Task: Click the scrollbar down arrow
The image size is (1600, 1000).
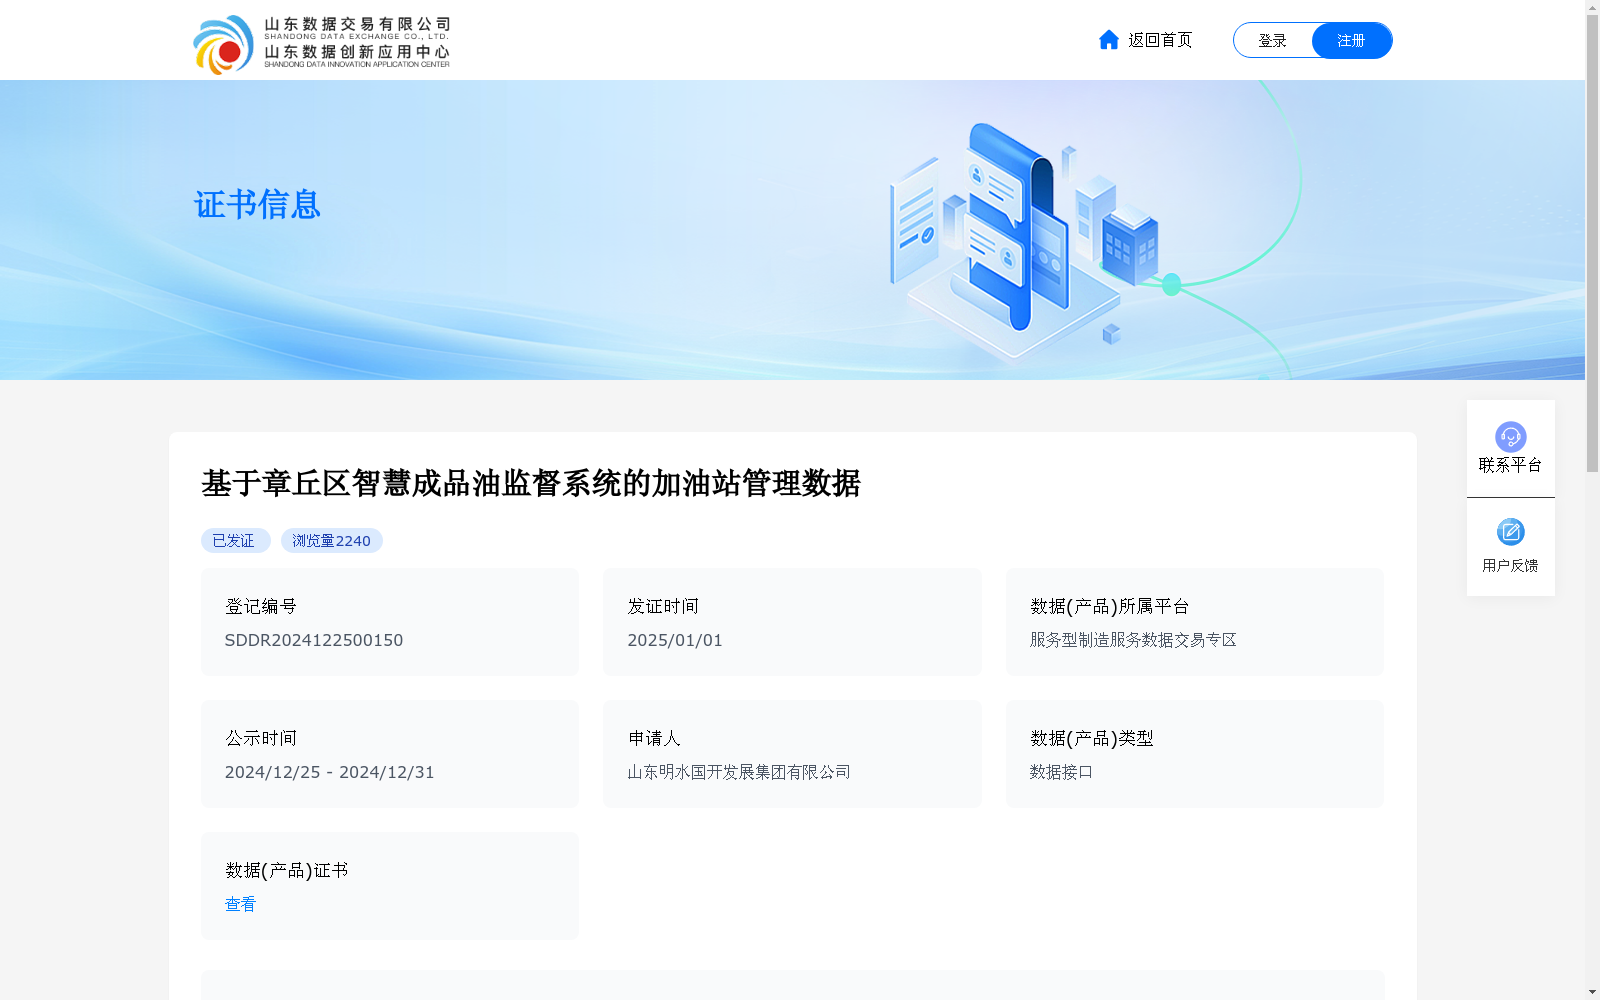Action: pos(1592,992)
